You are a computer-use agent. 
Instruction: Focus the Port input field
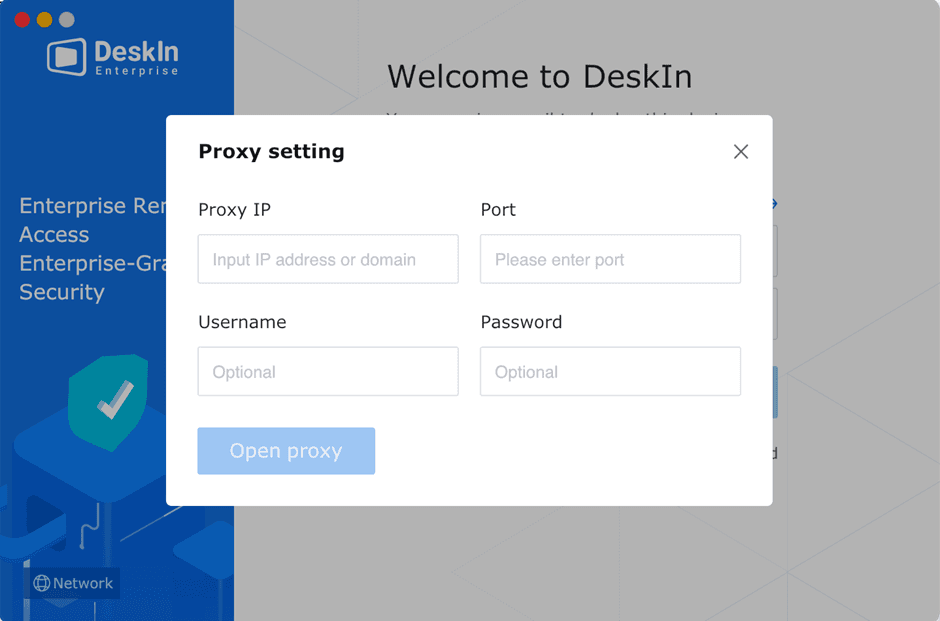(x=610, y=259)
